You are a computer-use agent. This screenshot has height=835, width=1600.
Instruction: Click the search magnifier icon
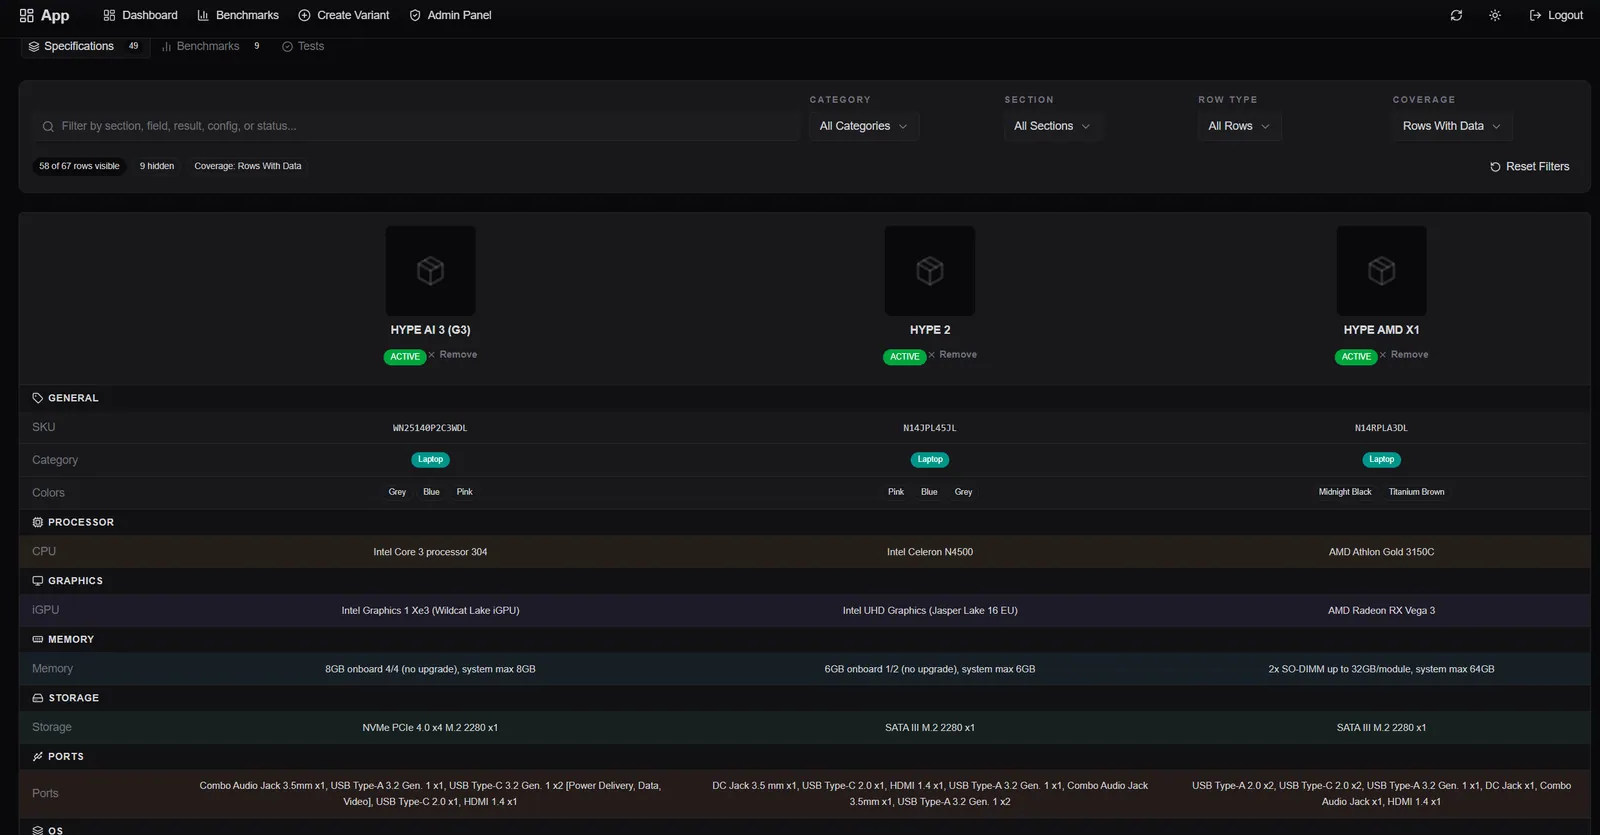(x=48, y=126)
